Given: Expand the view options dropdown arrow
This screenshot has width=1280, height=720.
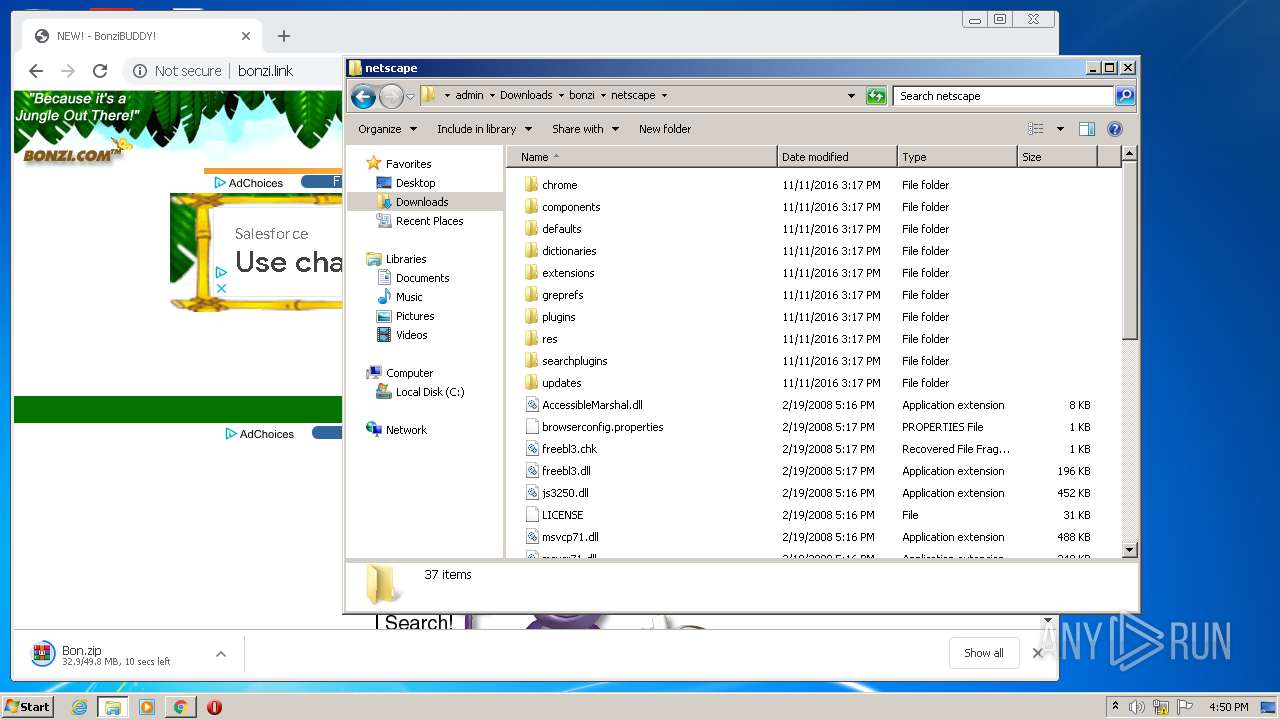Looking at the screenshot, I should [x=1060, y=129].
